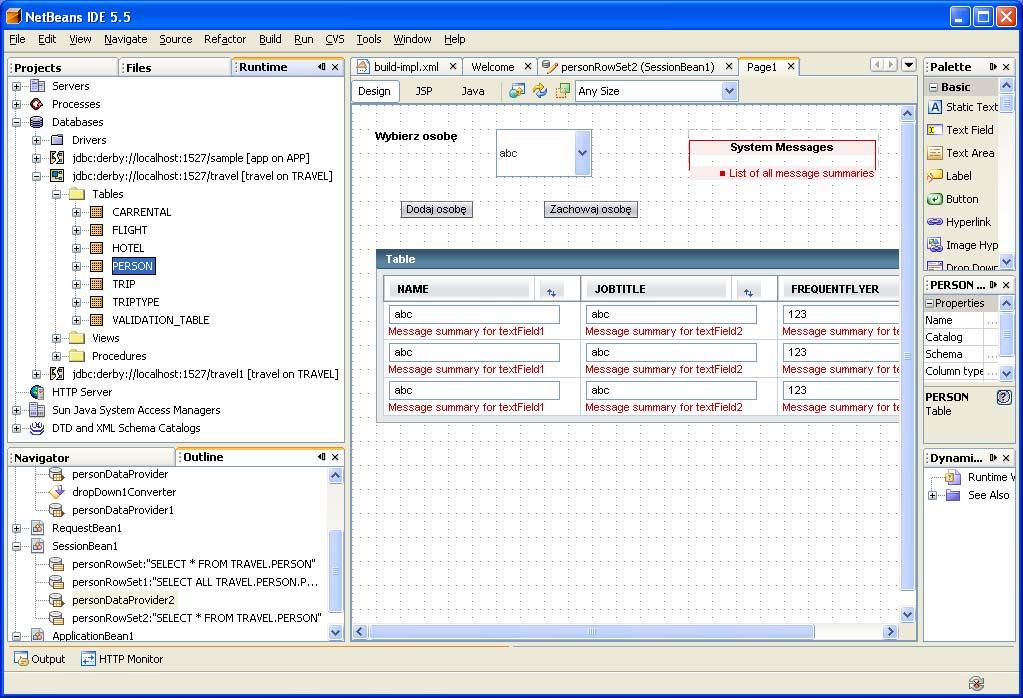
Task: Click the dropDown1Converter node icon
Action: (x=57, y=492)
